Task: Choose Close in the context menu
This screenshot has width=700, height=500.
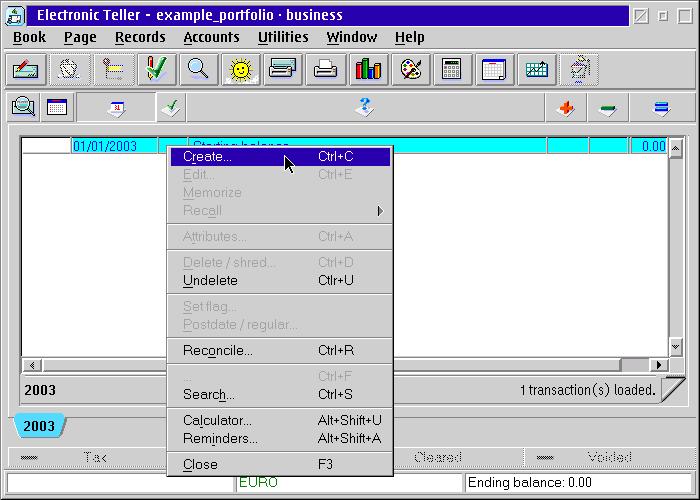Action: [x=280, y=464]
